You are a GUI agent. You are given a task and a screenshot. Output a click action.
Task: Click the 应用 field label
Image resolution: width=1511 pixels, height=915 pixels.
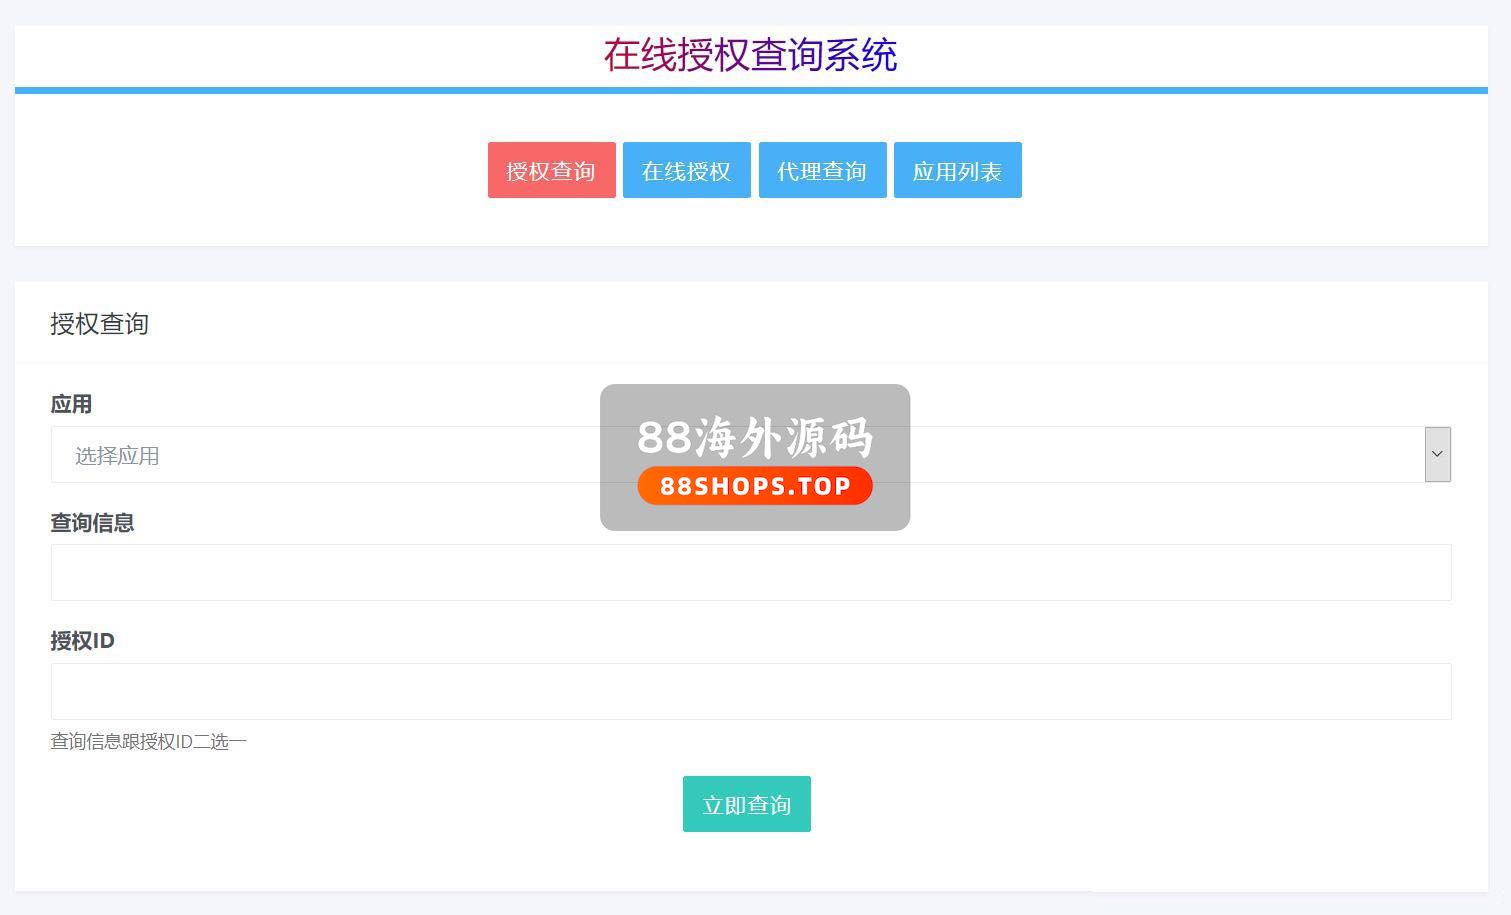(71, 404)
